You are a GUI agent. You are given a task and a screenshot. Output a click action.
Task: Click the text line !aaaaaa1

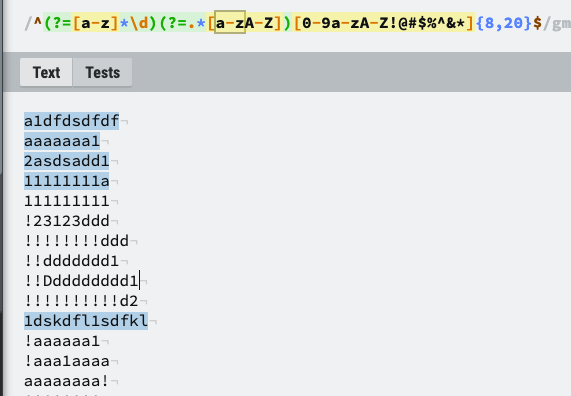[62, 341]
